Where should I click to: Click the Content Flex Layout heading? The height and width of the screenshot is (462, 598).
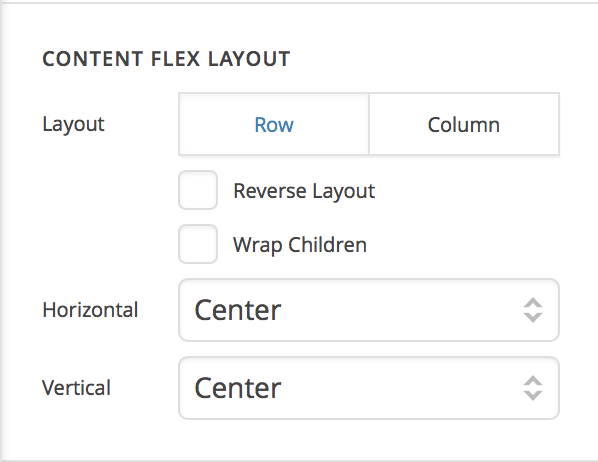[x=166, y=59]
